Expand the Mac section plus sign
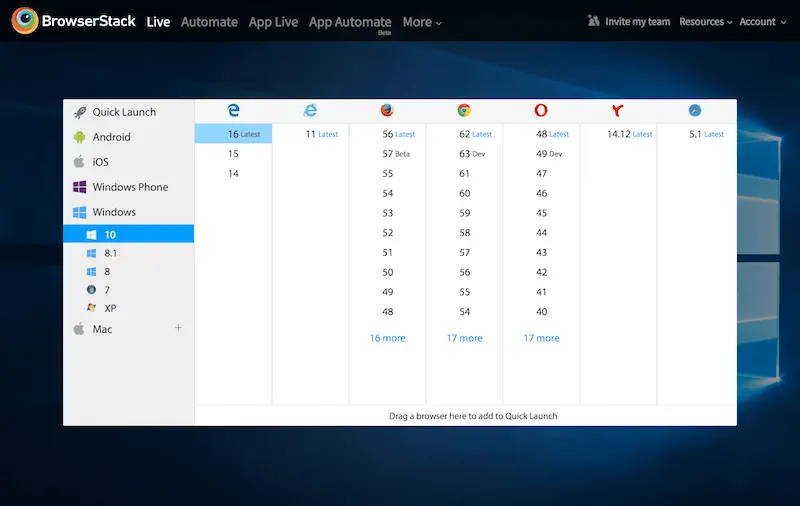 click(x=178, y=327)
